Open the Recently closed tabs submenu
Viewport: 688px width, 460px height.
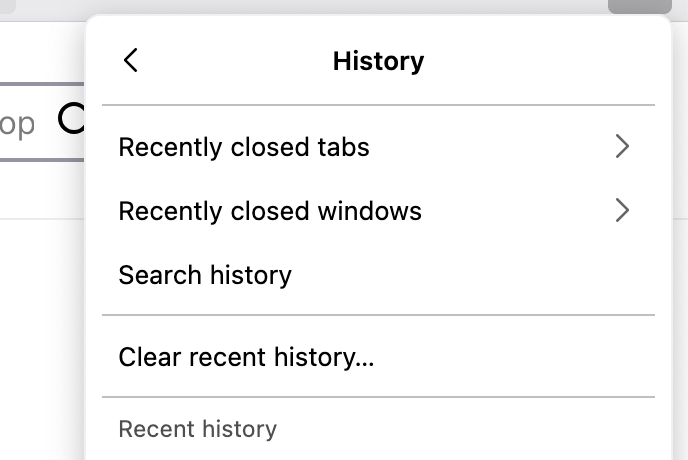coord(378,147)
